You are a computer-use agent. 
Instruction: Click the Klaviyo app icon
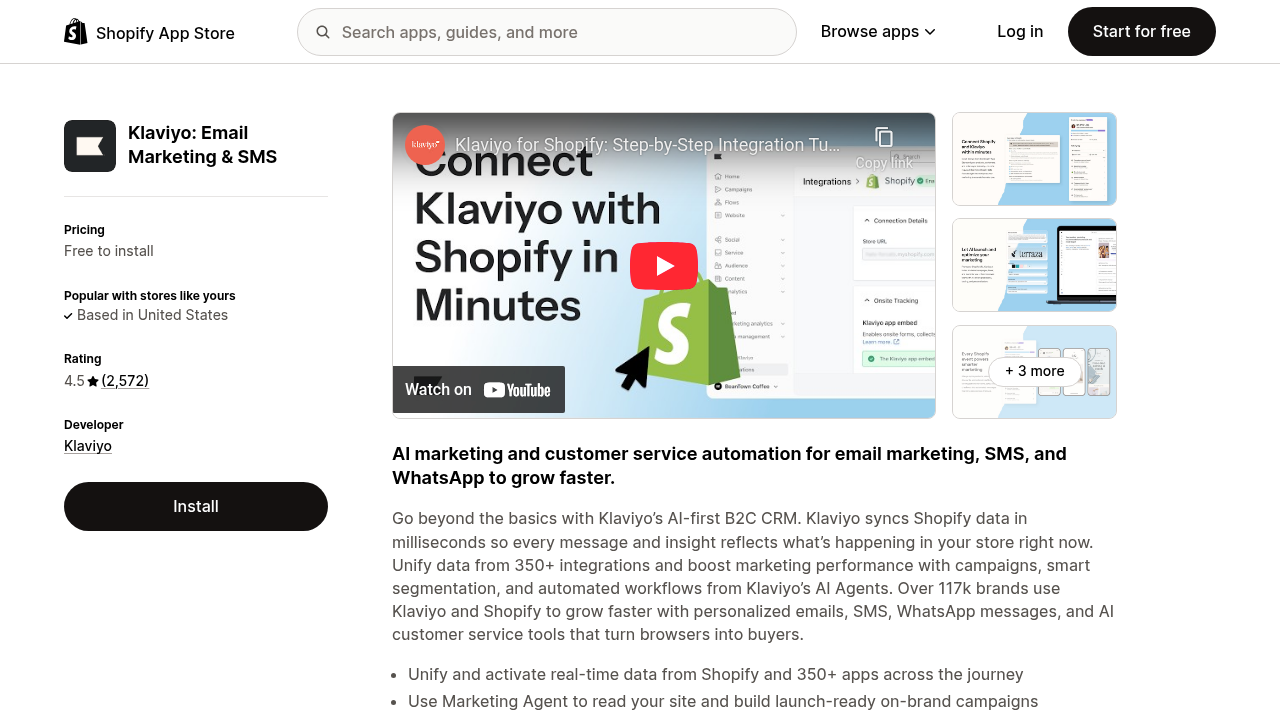(x=89, y=145)
